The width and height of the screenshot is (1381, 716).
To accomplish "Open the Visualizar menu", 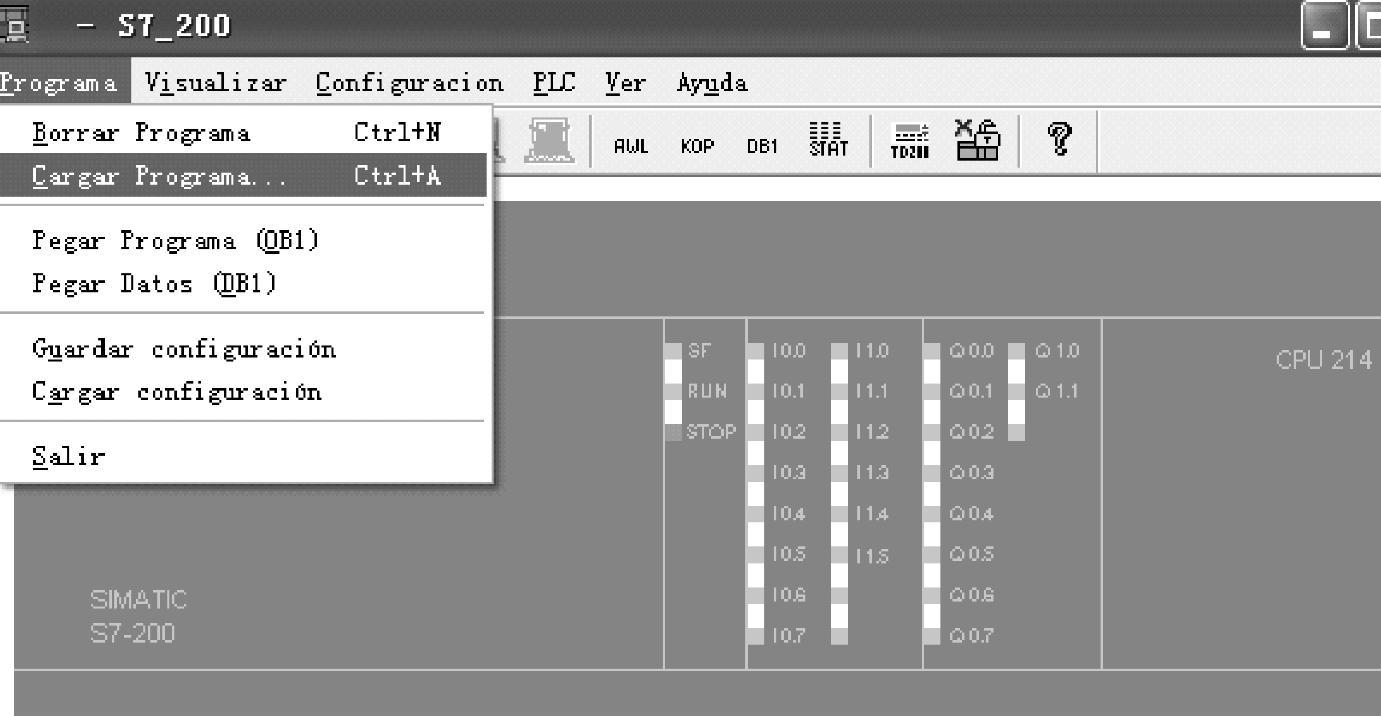I will pyautogui.click(x=216, y=81).
